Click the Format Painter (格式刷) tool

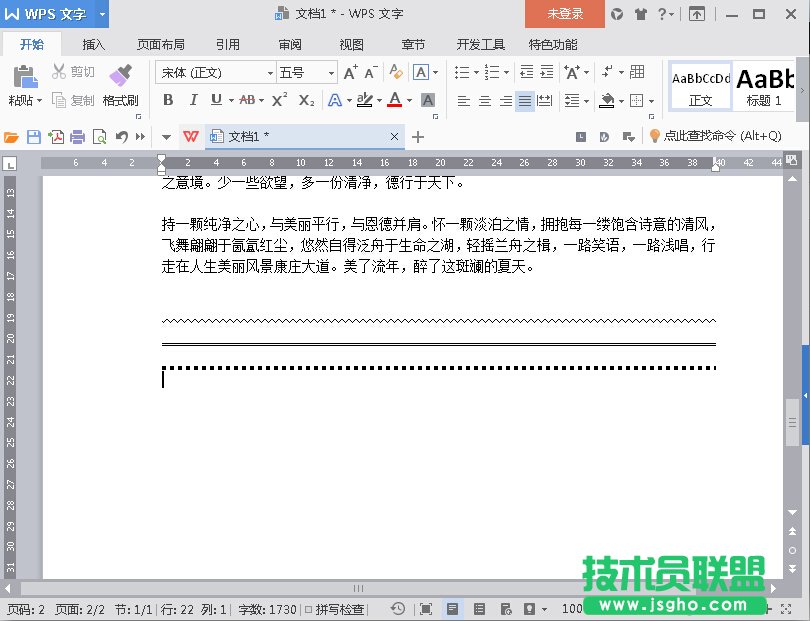point(120,85)
